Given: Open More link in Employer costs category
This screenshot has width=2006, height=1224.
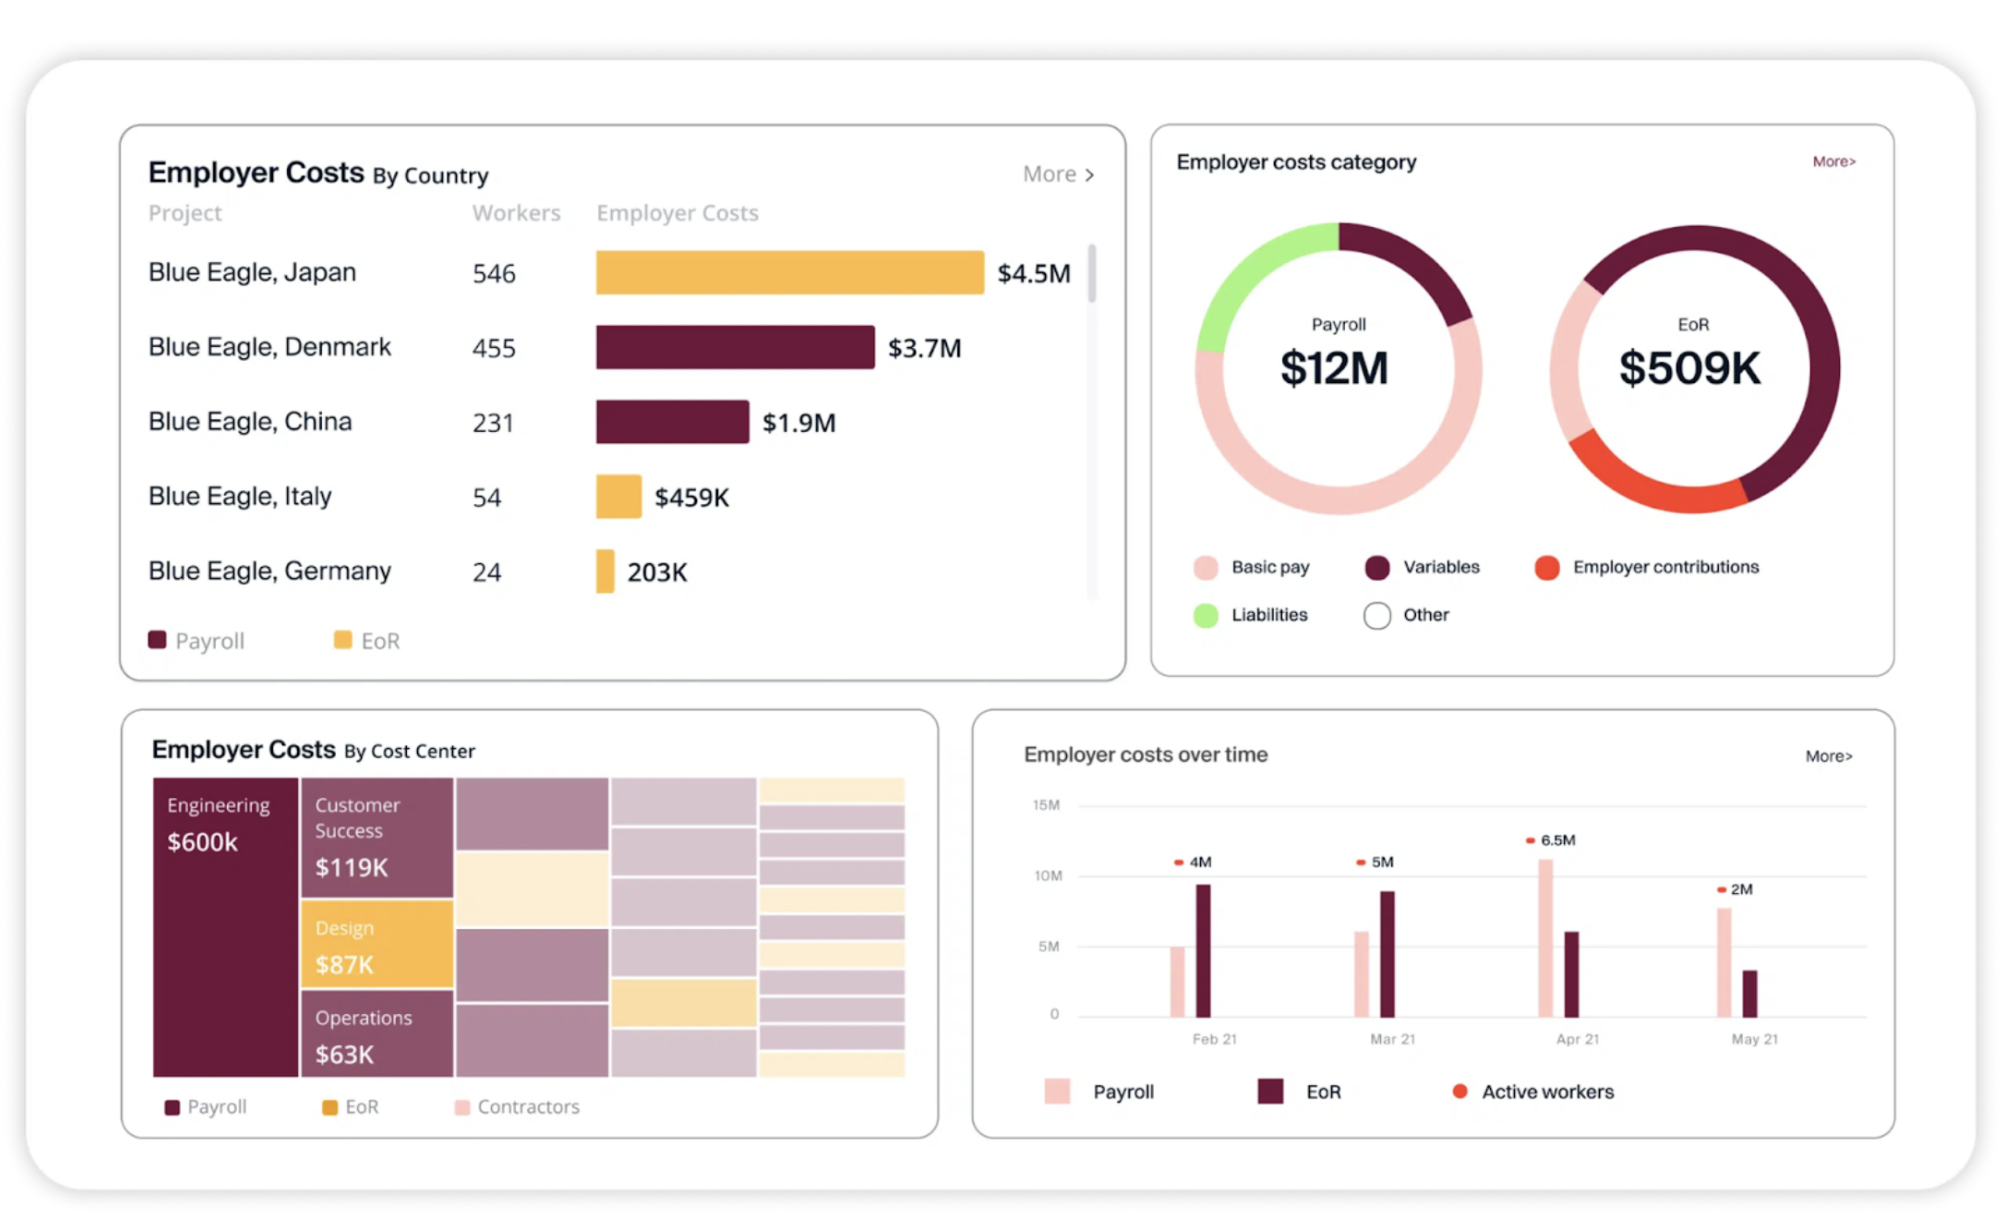Looking at the screenshot, I should coord(1834,162).
